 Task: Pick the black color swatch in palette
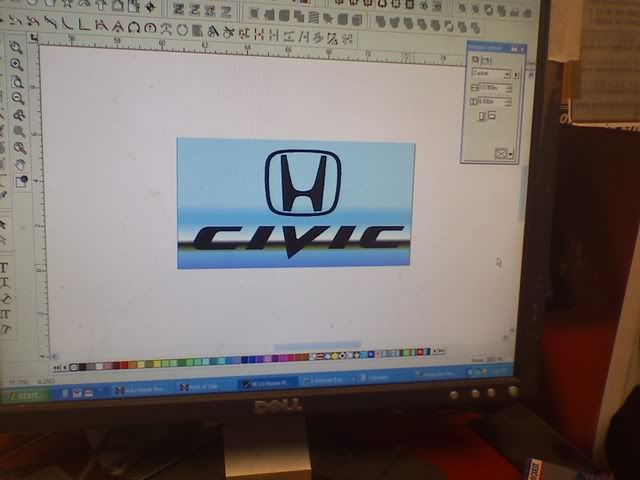pos(82,367)
